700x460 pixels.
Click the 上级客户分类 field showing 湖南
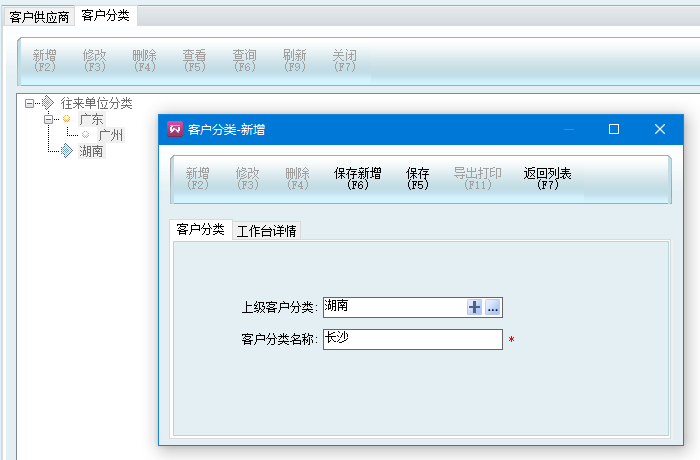(394, 308)
